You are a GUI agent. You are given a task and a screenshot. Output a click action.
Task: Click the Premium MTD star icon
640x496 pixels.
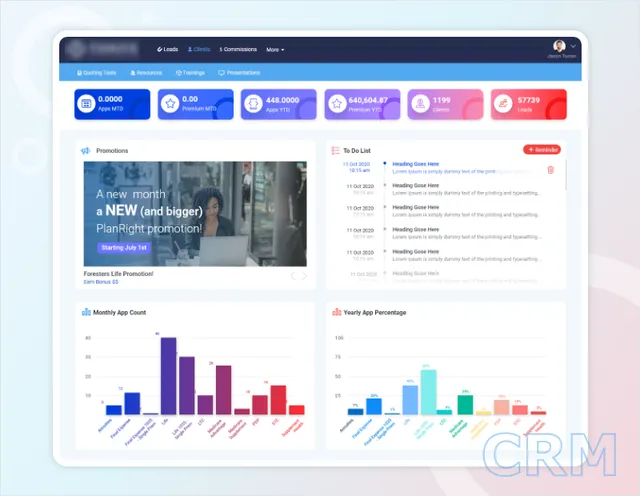click(x=170, y=103)
